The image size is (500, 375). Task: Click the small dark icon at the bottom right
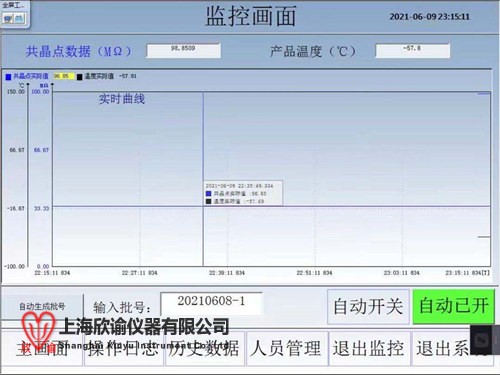(x=483, y=341)
